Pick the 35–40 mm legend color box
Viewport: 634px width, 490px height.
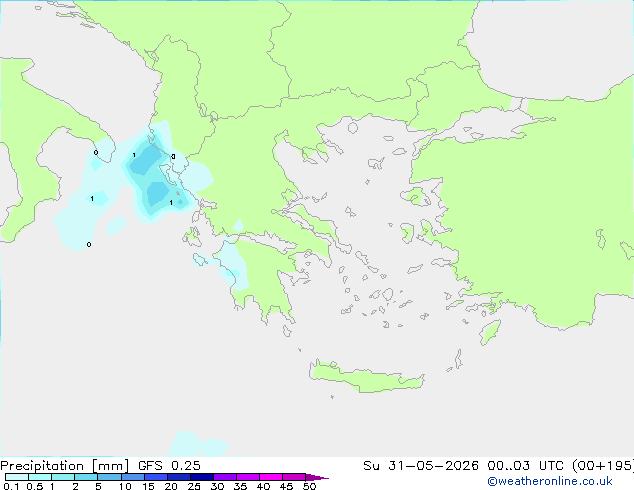(247, 477)
